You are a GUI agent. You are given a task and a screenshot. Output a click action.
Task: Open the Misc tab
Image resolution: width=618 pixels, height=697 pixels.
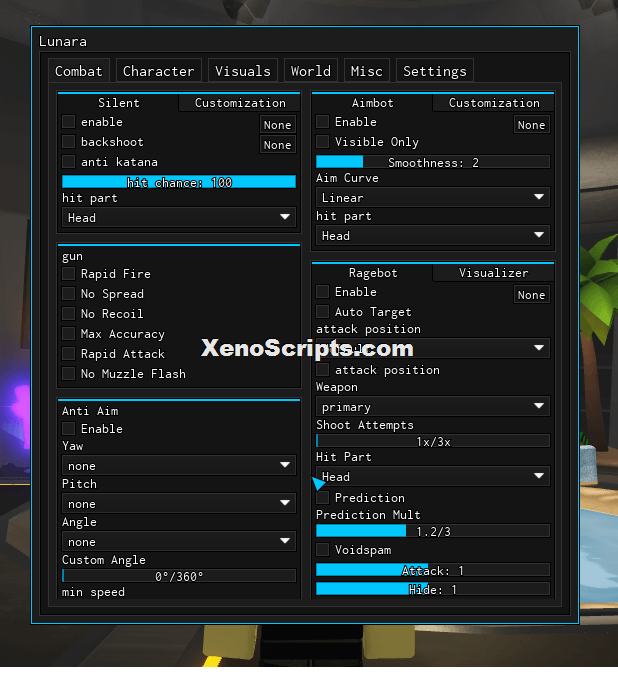click(x=367, y=71)
